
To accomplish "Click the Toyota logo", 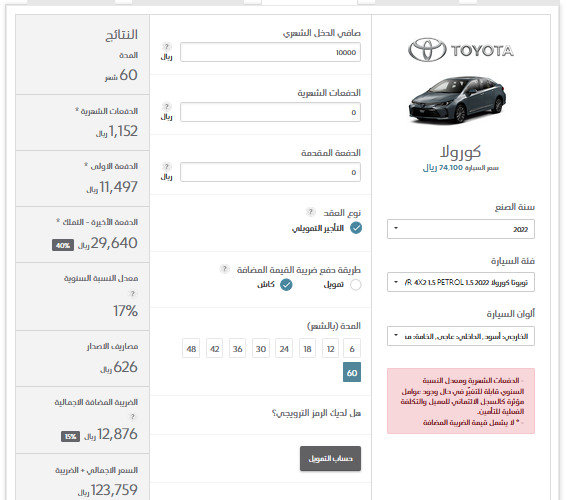I will pos(461,50).
